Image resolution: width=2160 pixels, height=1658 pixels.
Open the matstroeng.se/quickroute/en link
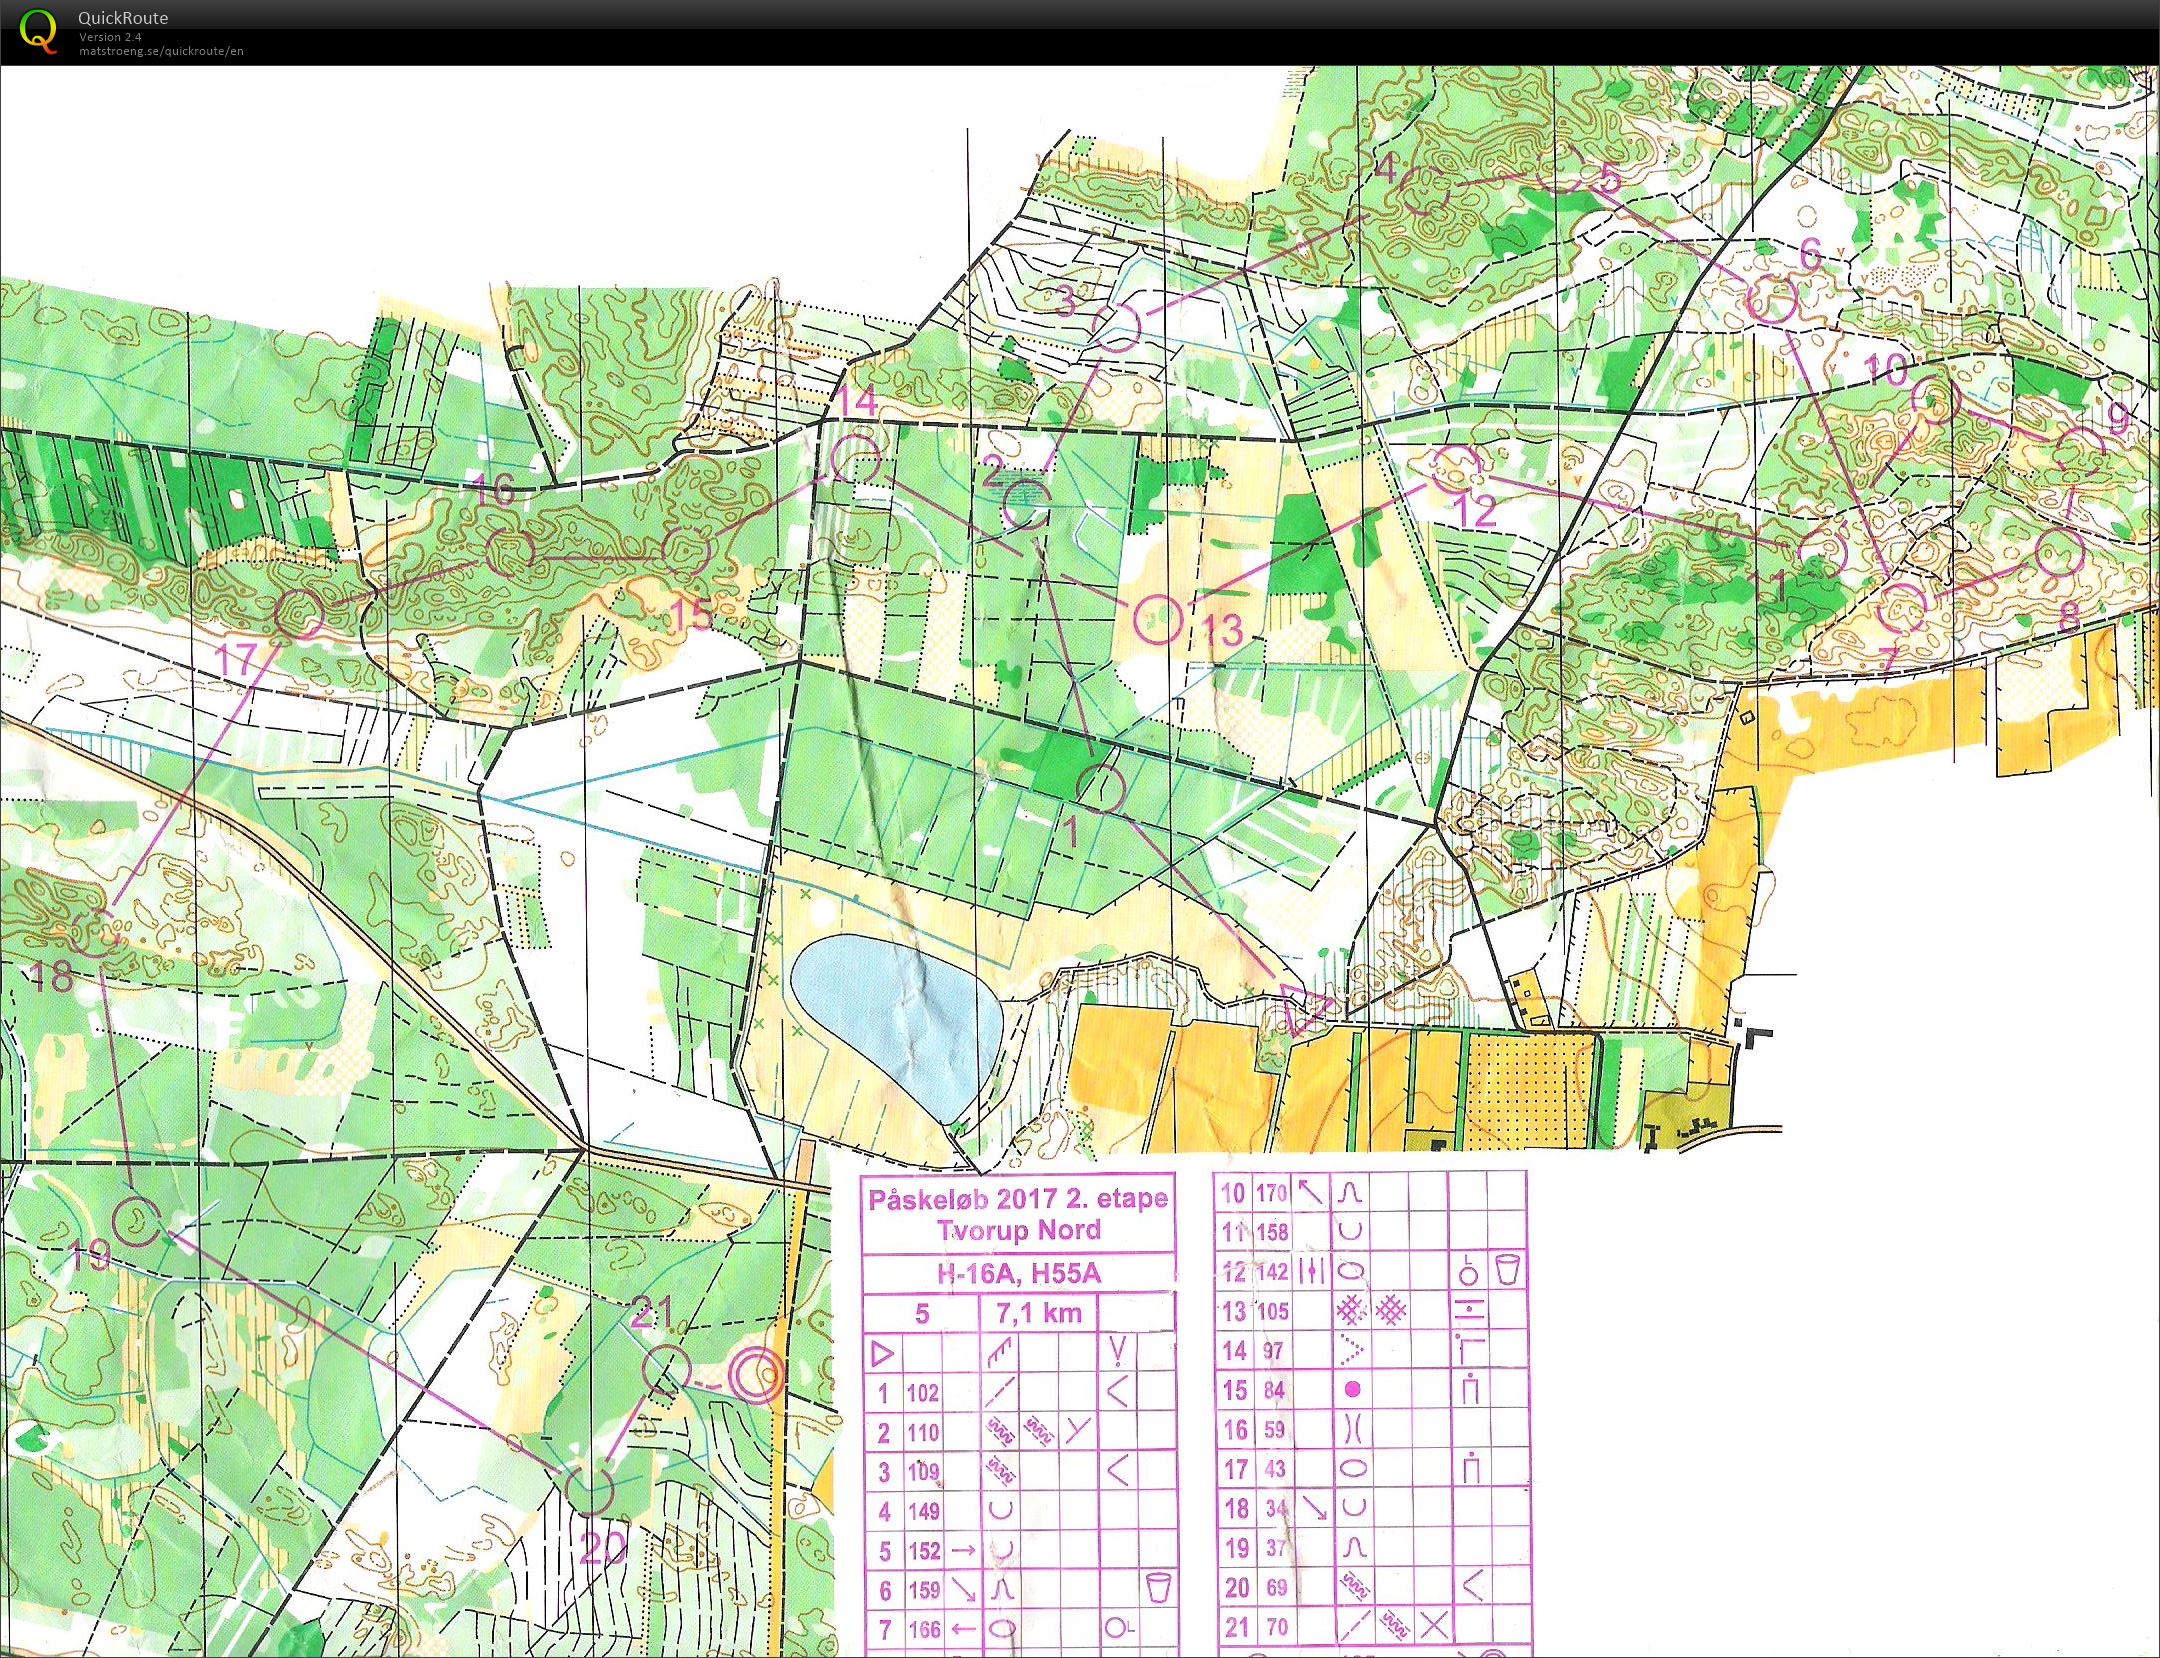(161, 51)
